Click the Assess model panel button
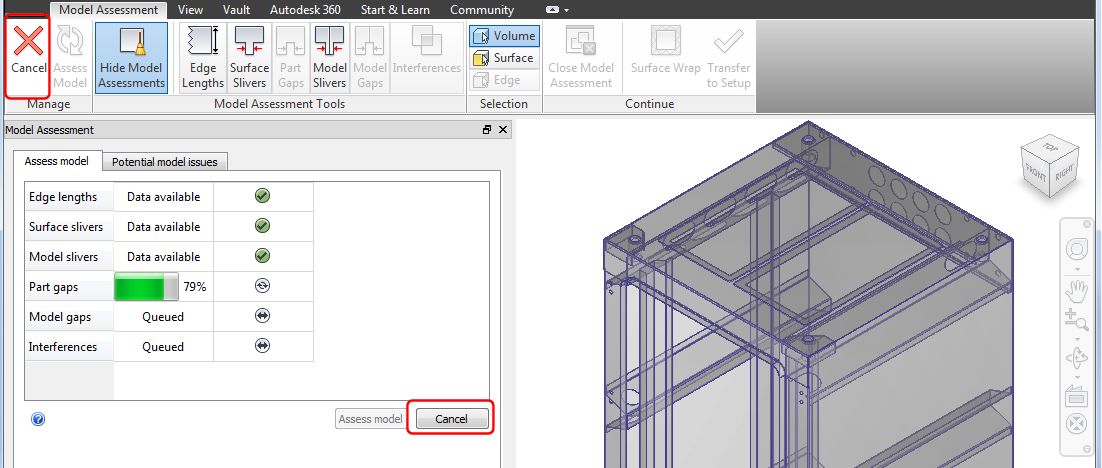Viewport: 1102px width, 468px height. coord(370,419)
